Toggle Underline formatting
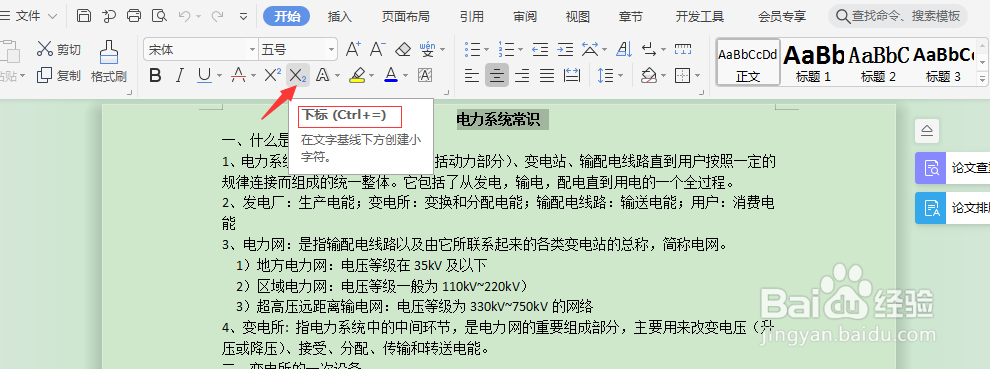990x369 pixels. [204, 76]
